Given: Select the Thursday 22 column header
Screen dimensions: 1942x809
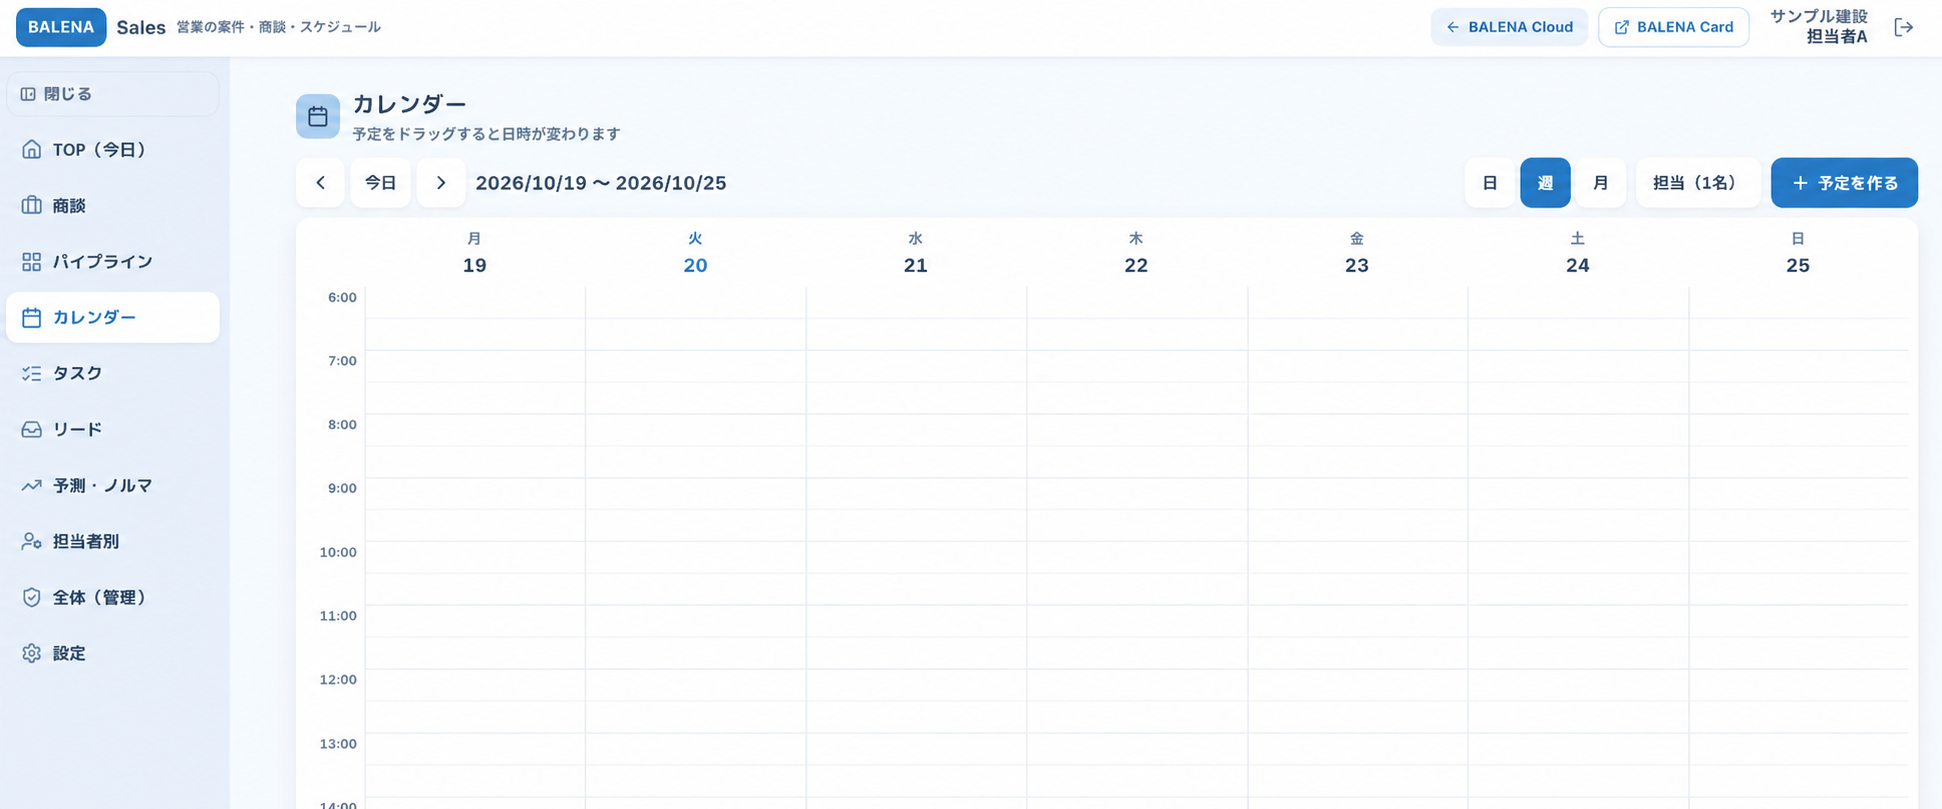Looking at the screenshot, I should click(1136, 253).
